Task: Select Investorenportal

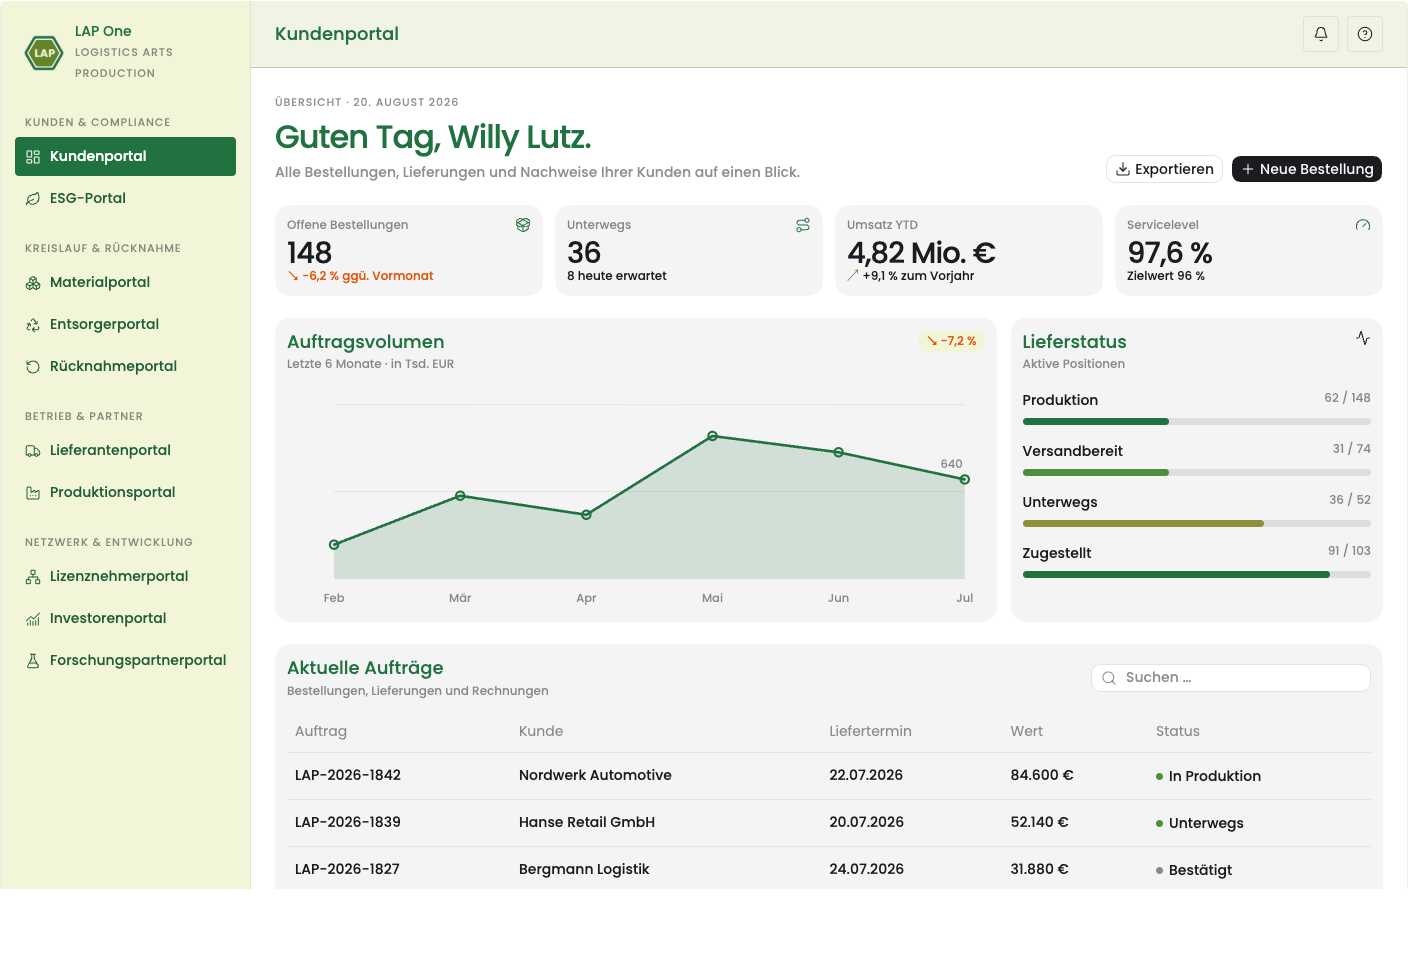Action: [x=125, y=618]
